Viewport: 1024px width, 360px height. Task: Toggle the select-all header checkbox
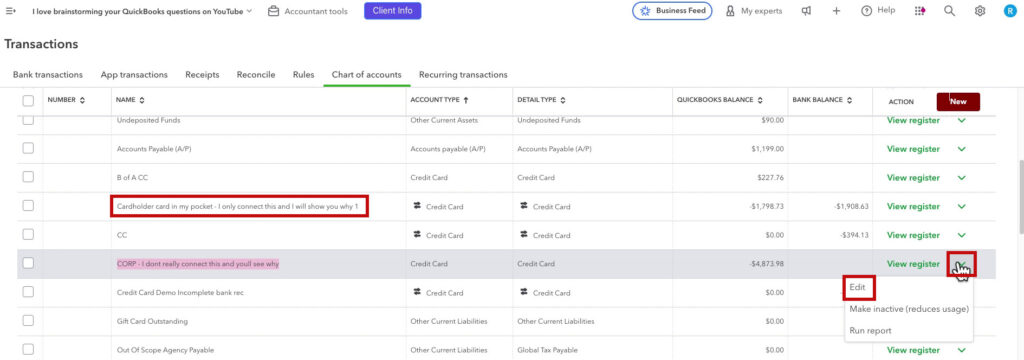(28, 101)
